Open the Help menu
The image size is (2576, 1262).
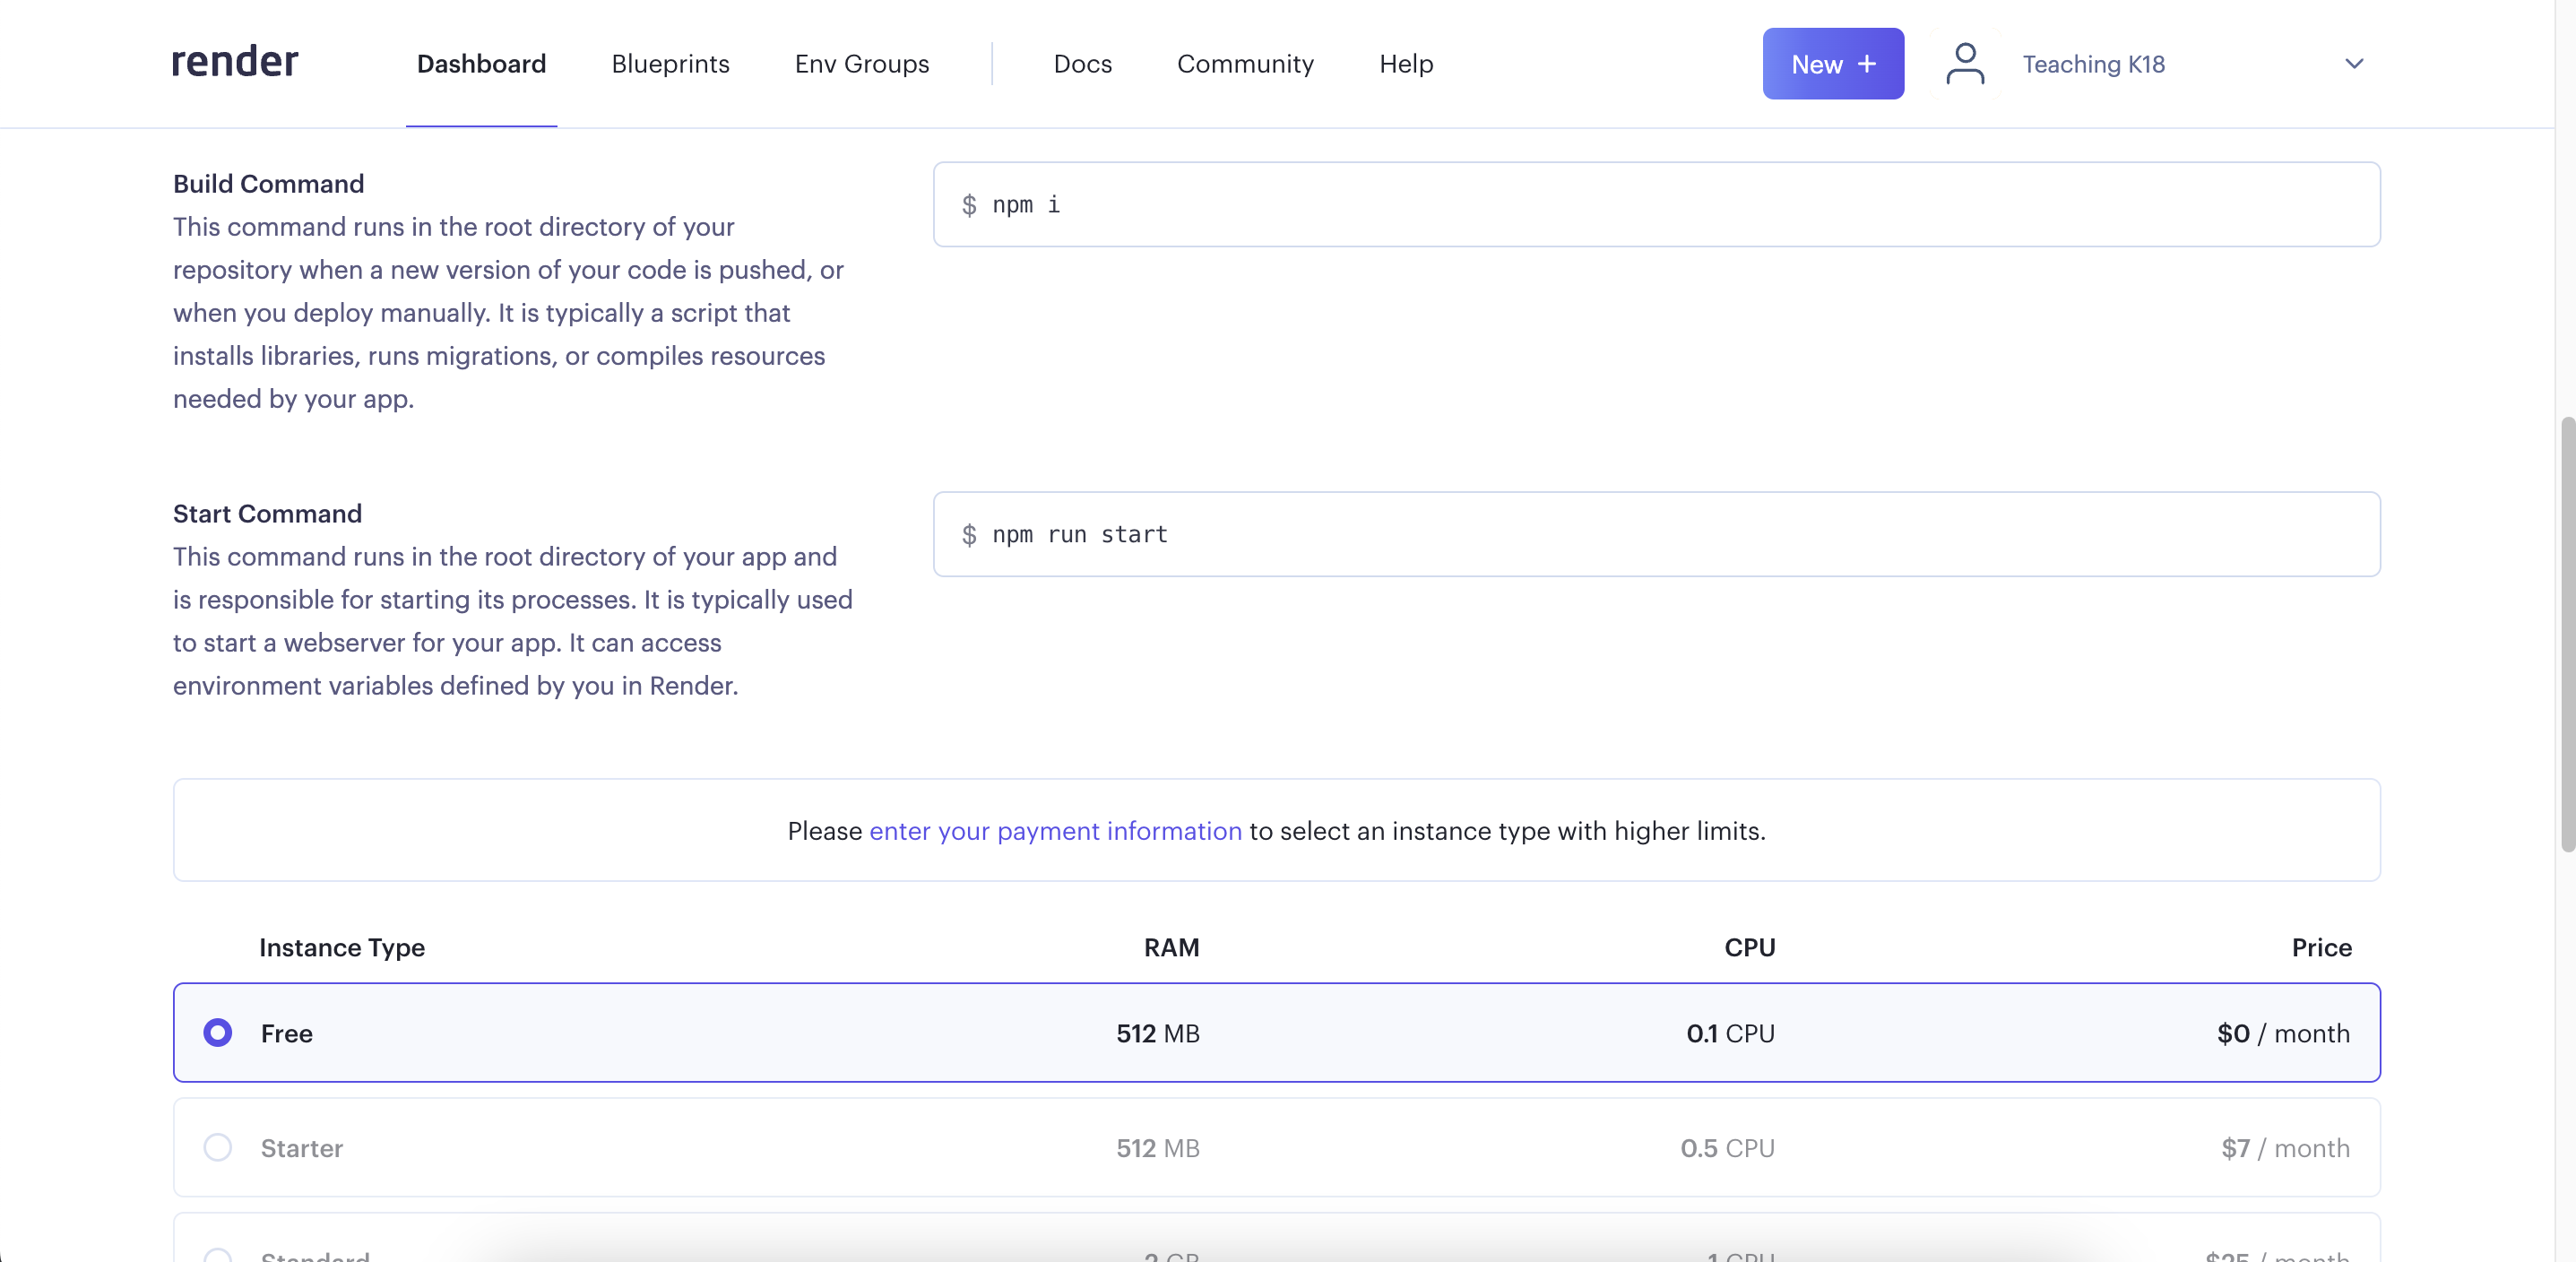tap(1406, 64)
